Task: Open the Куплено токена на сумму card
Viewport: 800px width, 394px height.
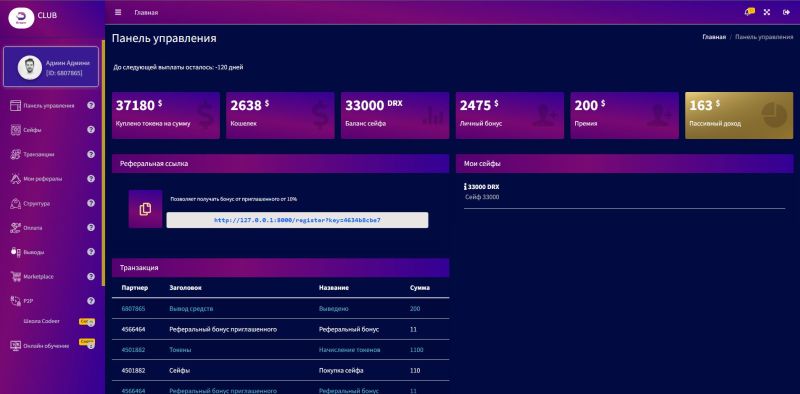Action: (166, 115)
